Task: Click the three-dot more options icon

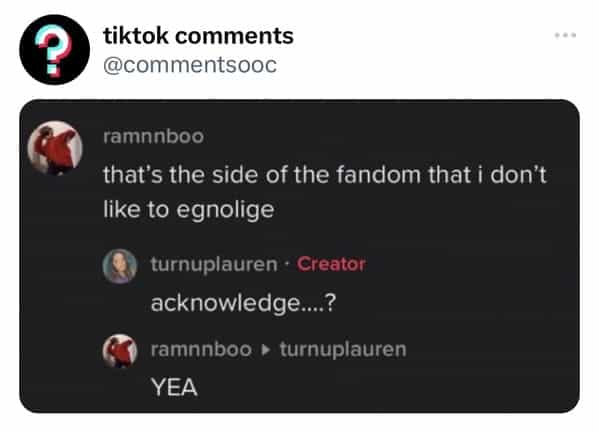Action: [565, 35]
